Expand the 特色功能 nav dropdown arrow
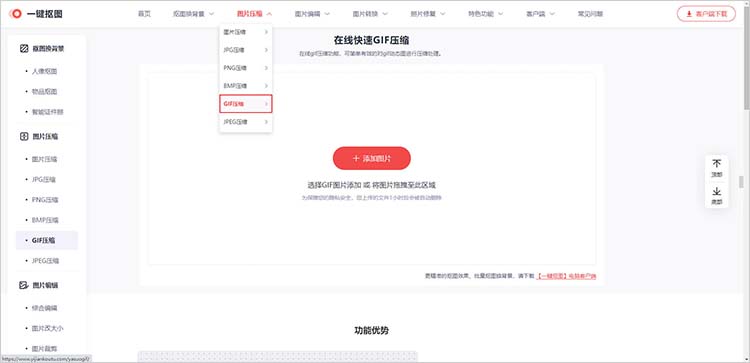The width and height of the screenshot is (750, 363). click(500, 14)
